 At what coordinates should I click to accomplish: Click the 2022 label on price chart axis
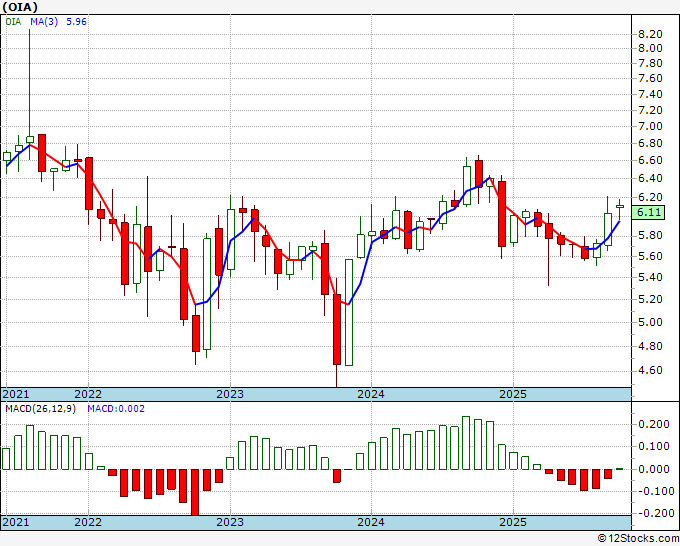click(x=88, y=394)
